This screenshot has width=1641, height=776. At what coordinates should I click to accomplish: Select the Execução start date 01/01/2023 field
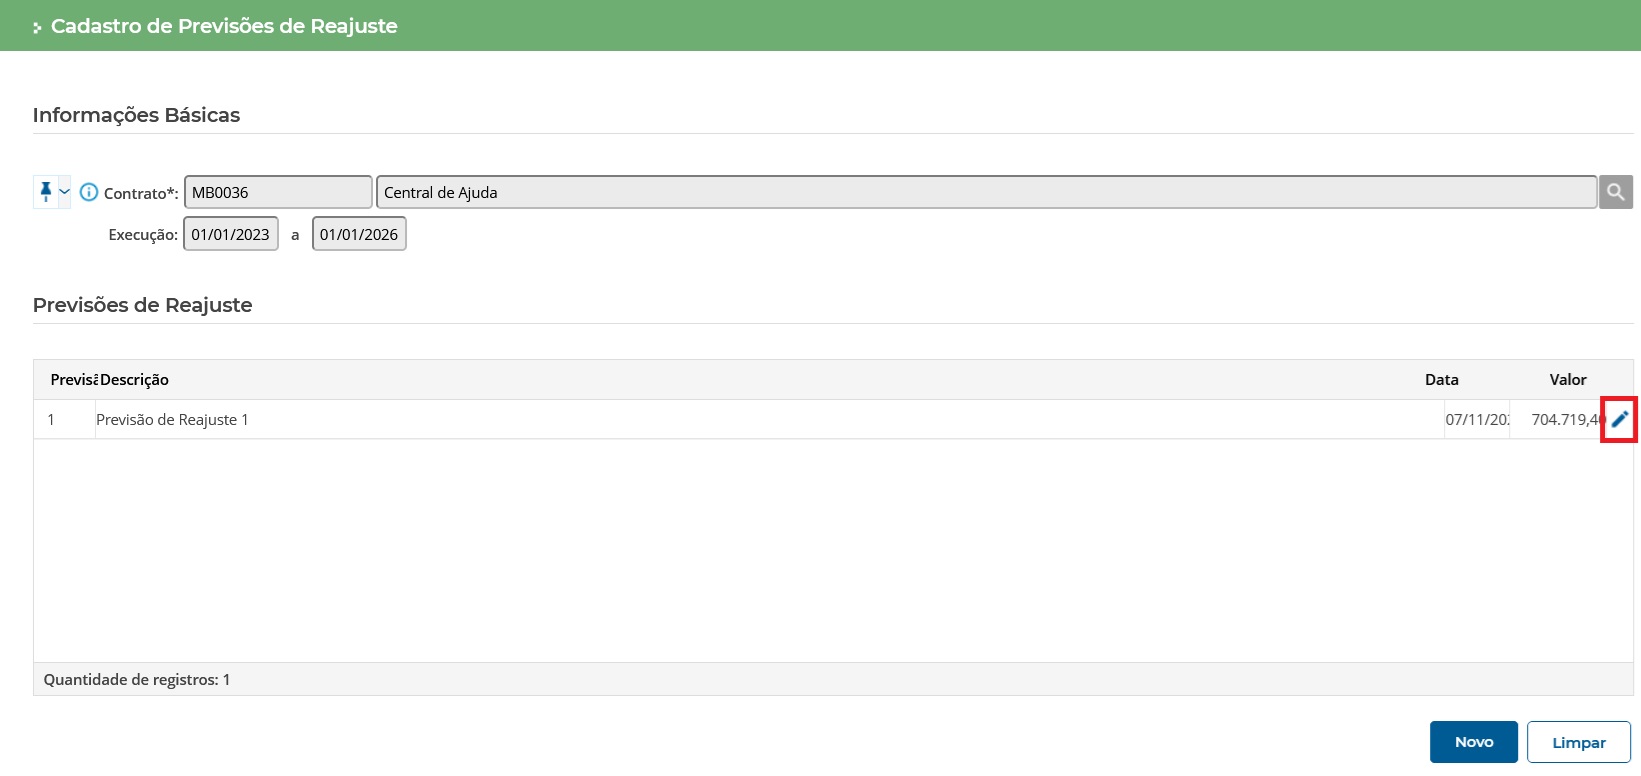point(231,234)
